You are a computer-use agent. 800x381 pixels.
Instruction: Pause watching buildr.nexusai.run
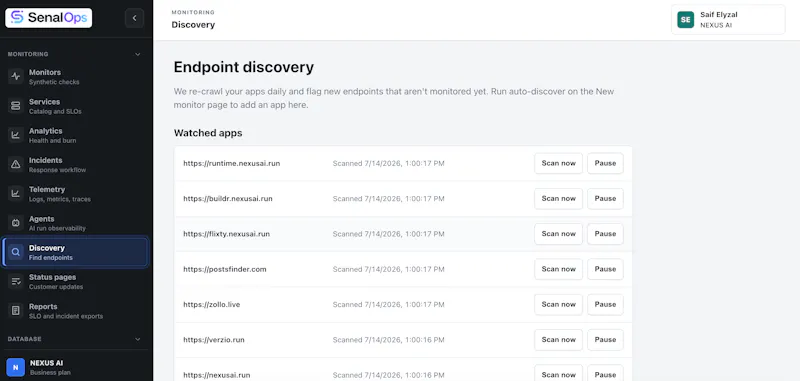[605, 198]
